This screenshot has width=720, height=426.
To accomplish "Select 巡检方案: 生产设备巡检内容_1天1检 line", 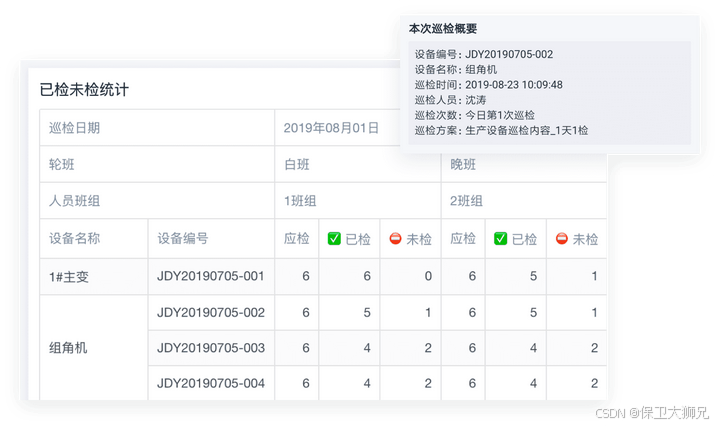I will (501, 130).
